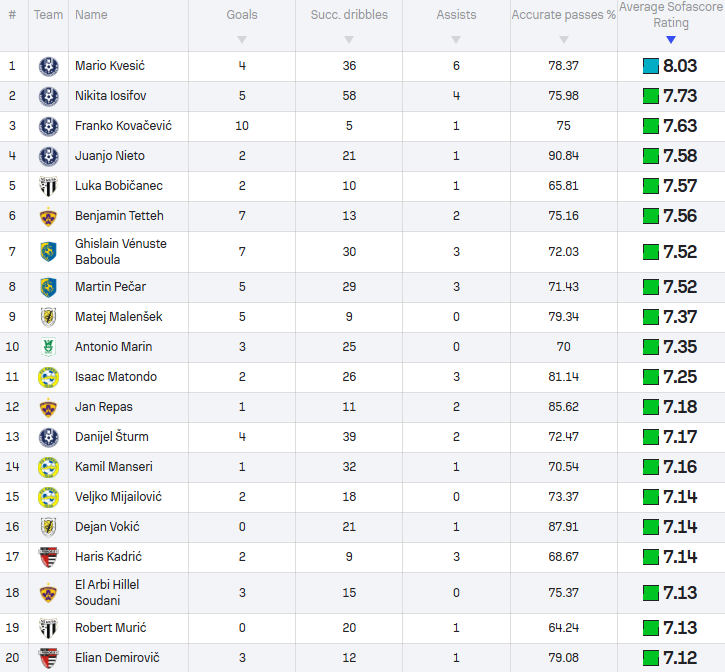Screen dimensions: 725x672
Task: Click Haris Kadrić's red-black team crest
Action: pyautogui.click(x=48, y=558)
